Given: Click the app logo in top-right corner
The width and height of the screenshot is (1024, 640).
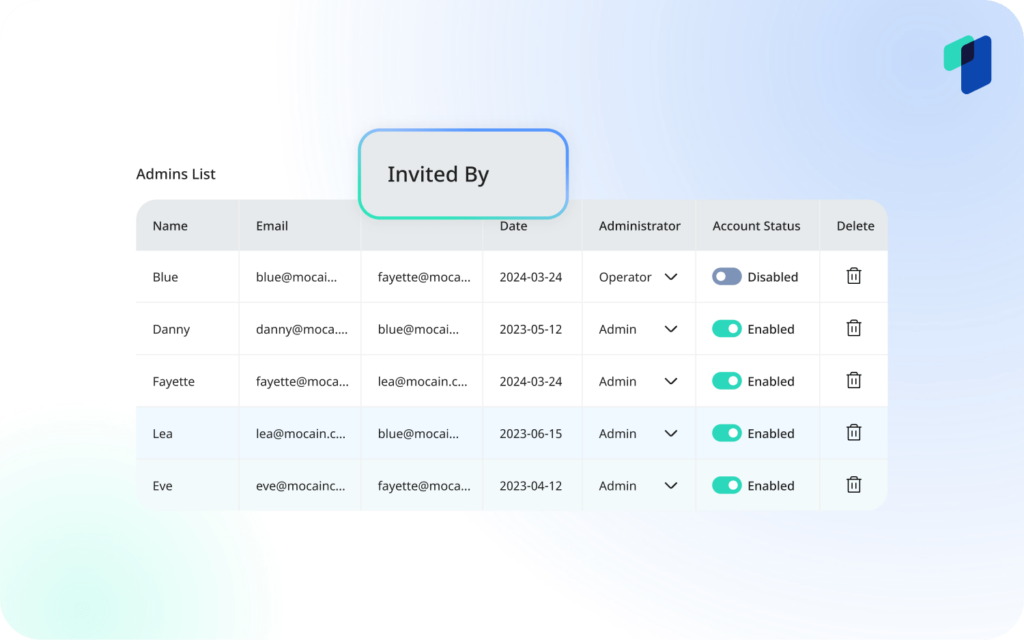Looking at the screenshot, I should click(x=968, y=64).
